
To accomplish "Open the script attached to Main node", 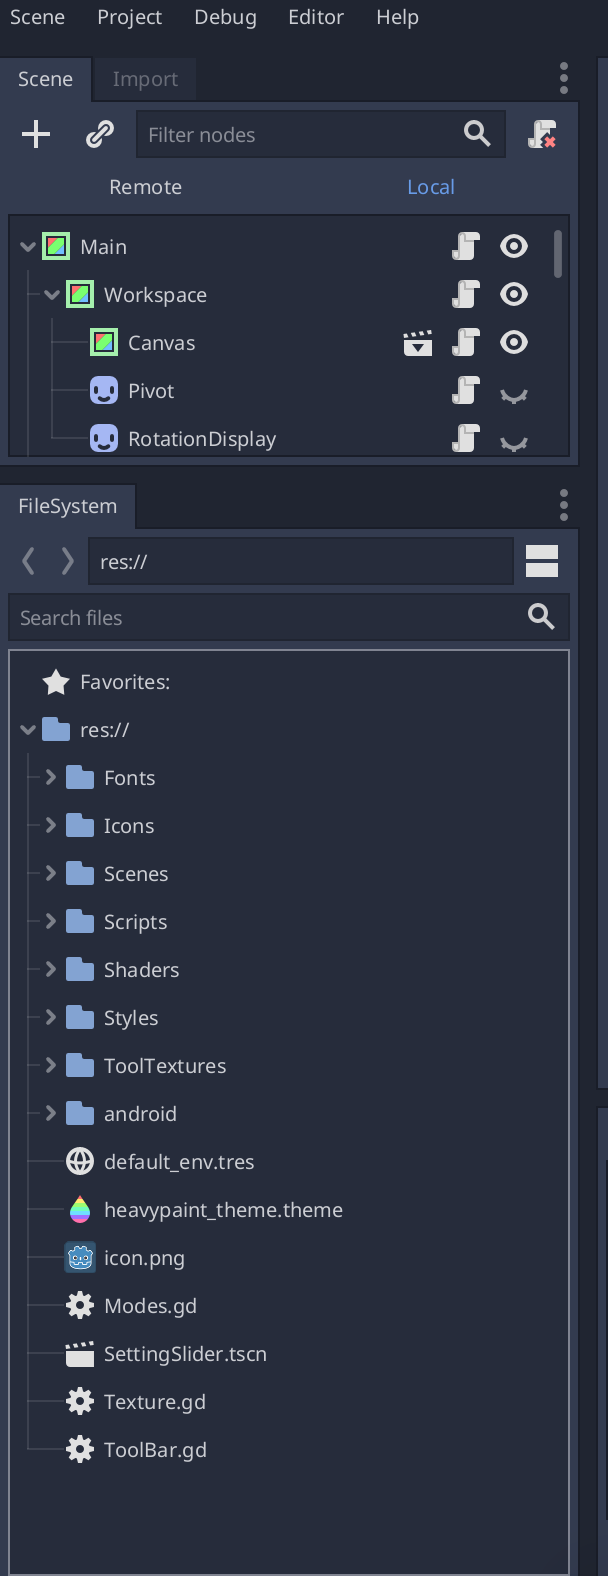I will pyautogui.click(x=464, y=246).
